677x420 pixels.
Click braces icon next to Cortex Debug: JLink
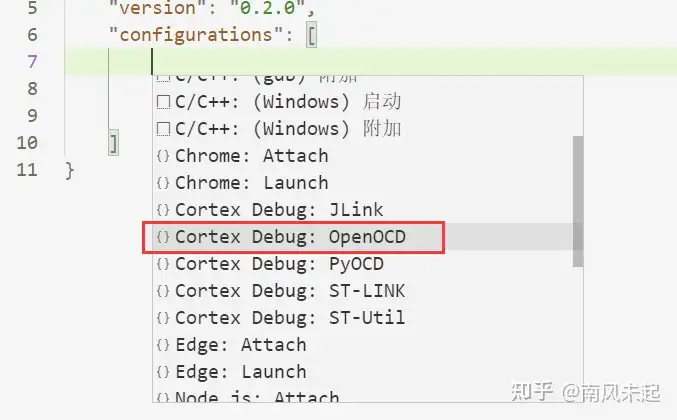tap(163, 210)
